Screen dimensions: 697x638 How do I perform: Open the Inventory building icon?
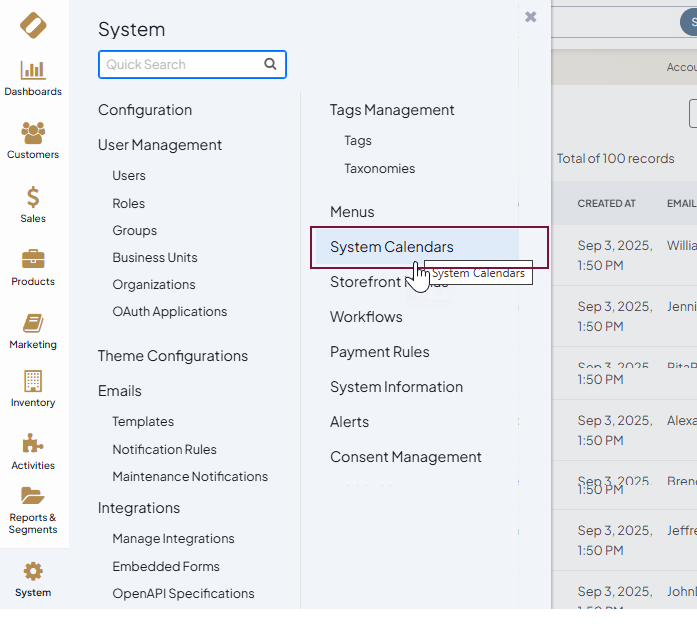point(33,381)
